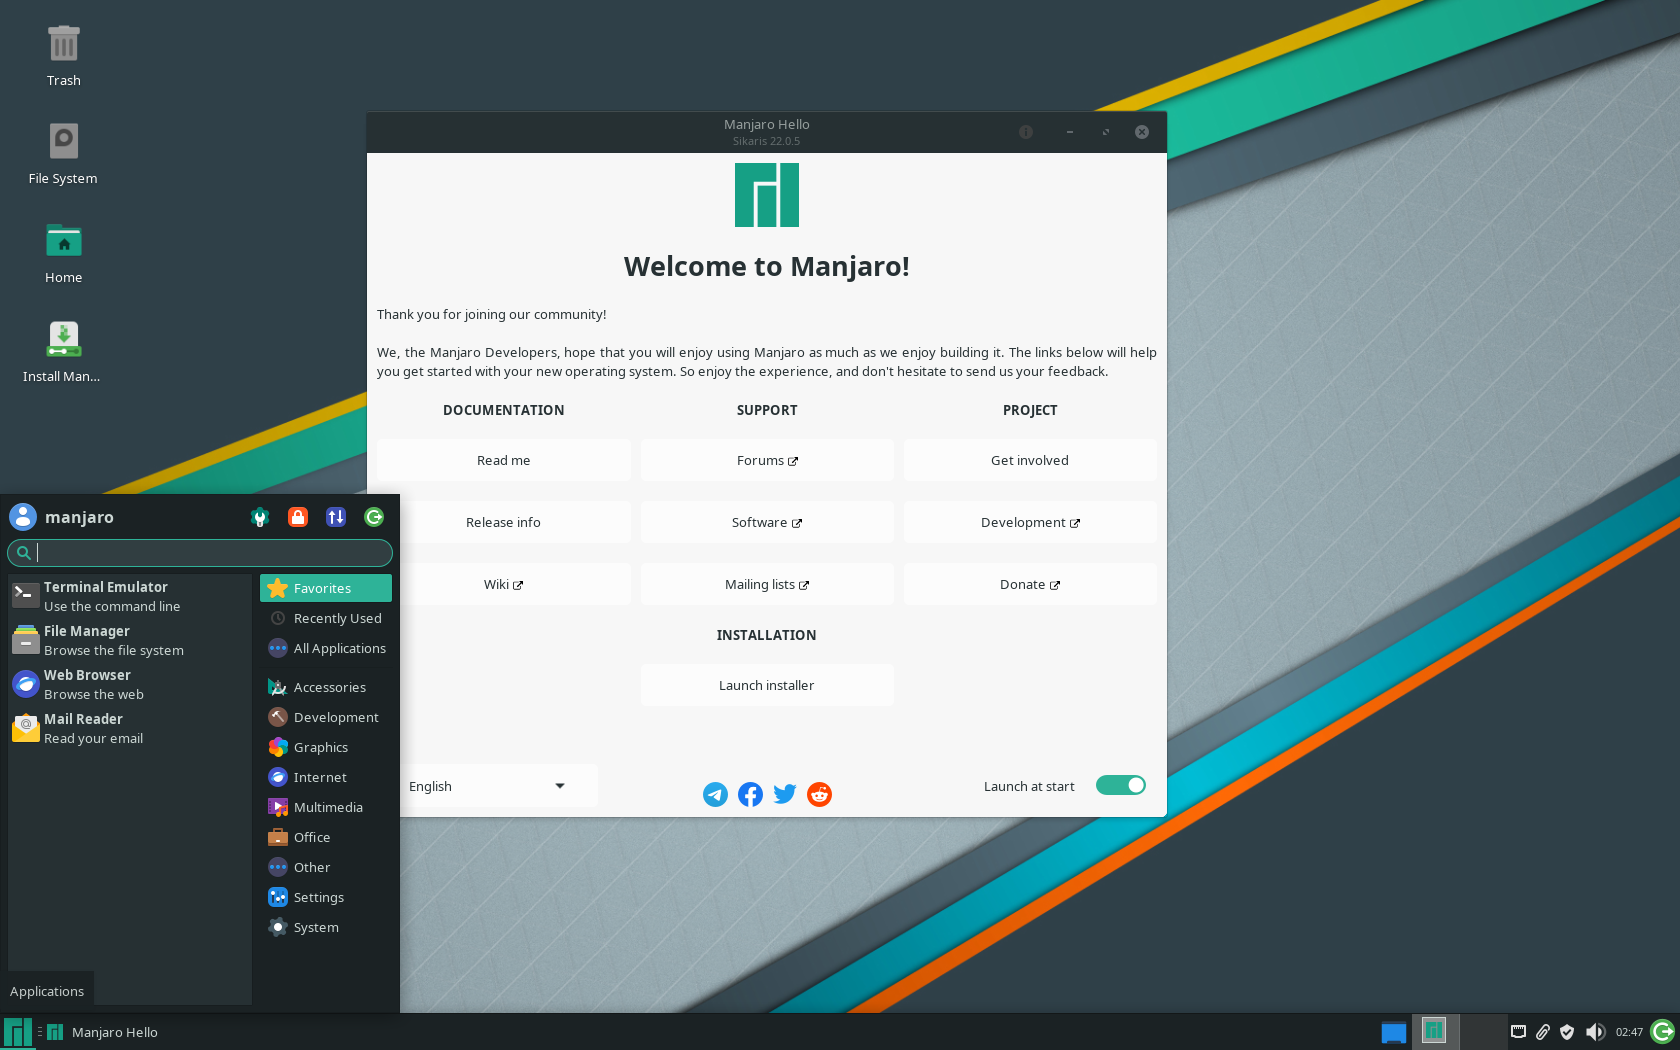This screenshot has width=1680, height=1050.
Task: Open the Graphics category
Action: point(326,747)
